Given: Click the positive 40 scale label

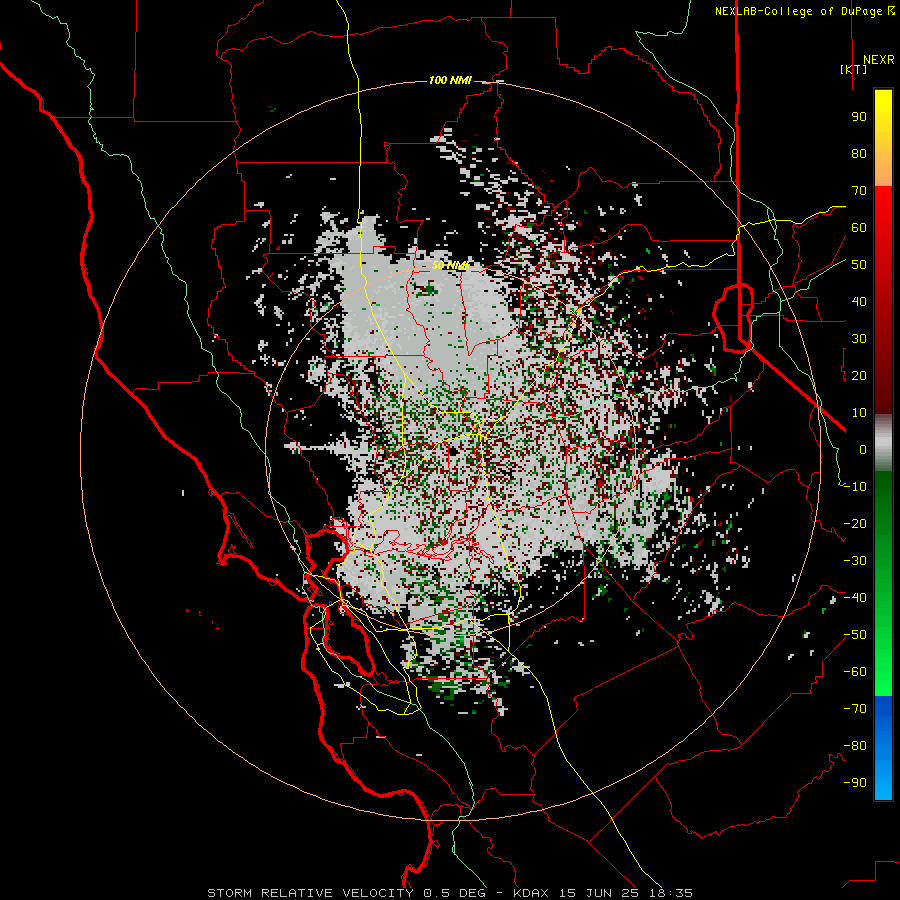Looking at the screenshot, I should [x=859, y=301].
